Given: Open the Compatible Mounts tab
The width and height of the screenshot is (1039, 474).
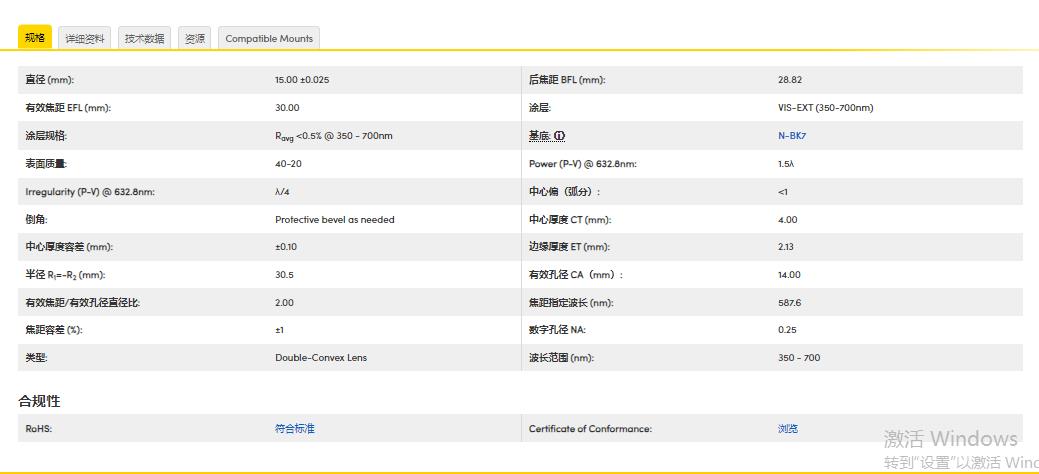Looking at the screenshot, I should pyautogui.click(x=269, y=38).
